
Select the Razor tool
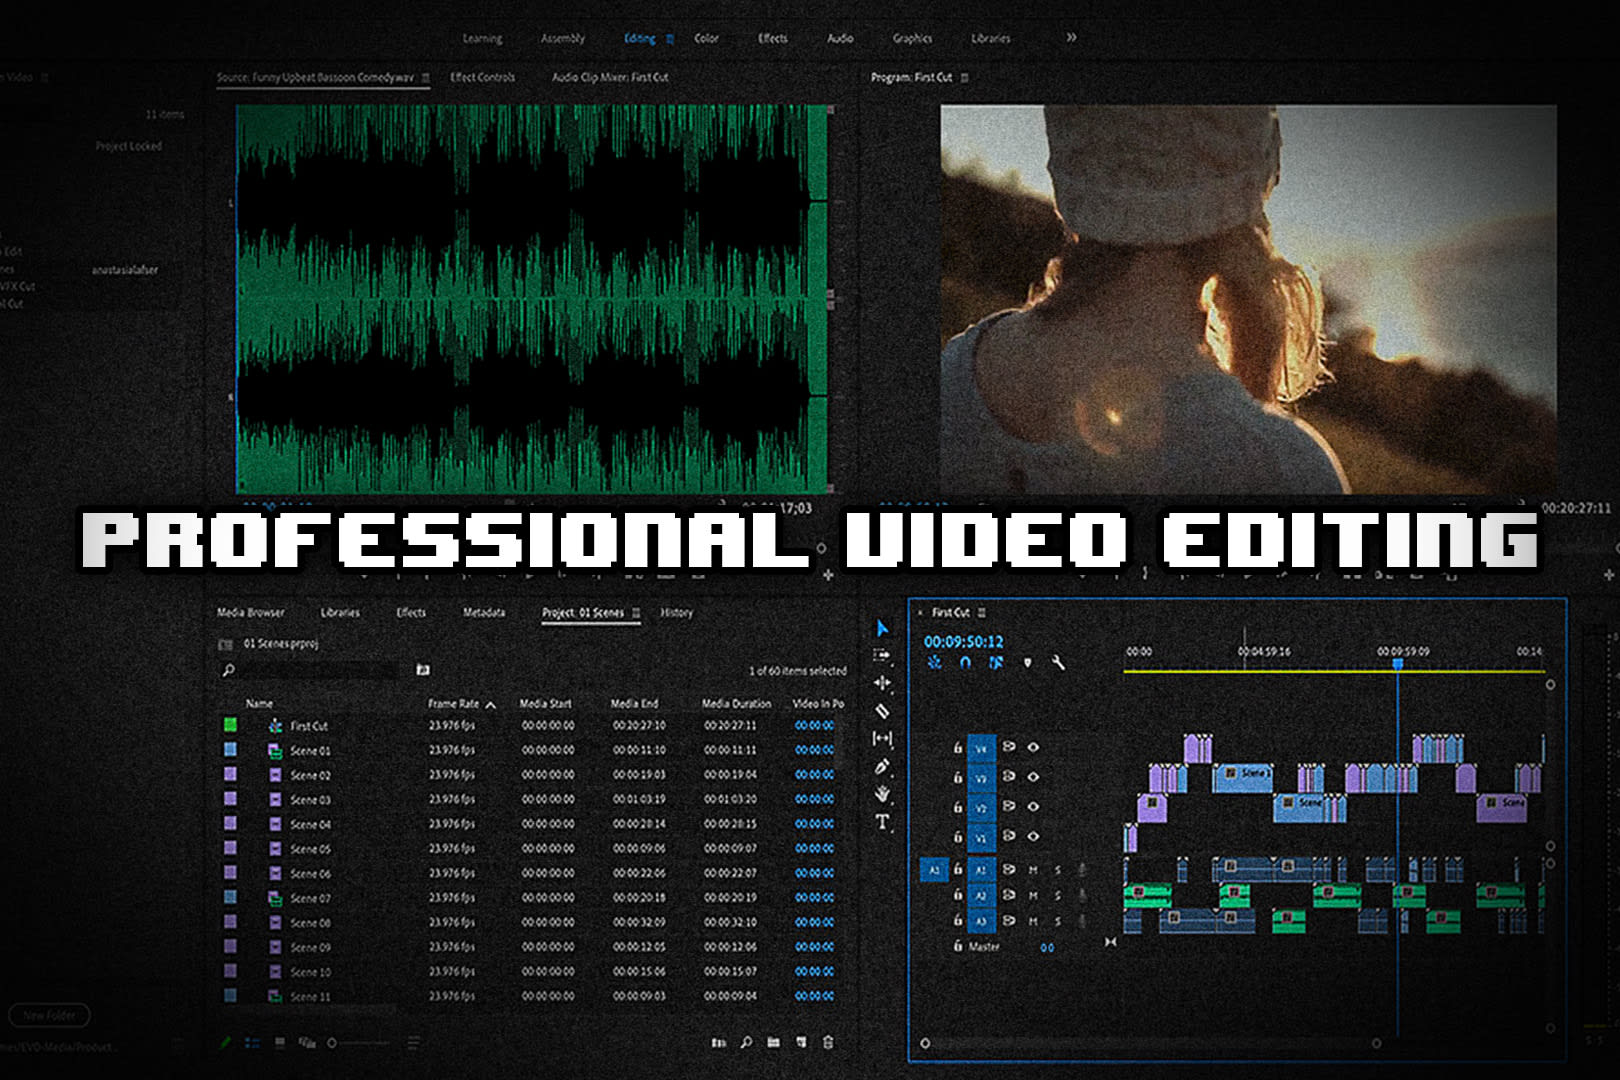(882, 711)
